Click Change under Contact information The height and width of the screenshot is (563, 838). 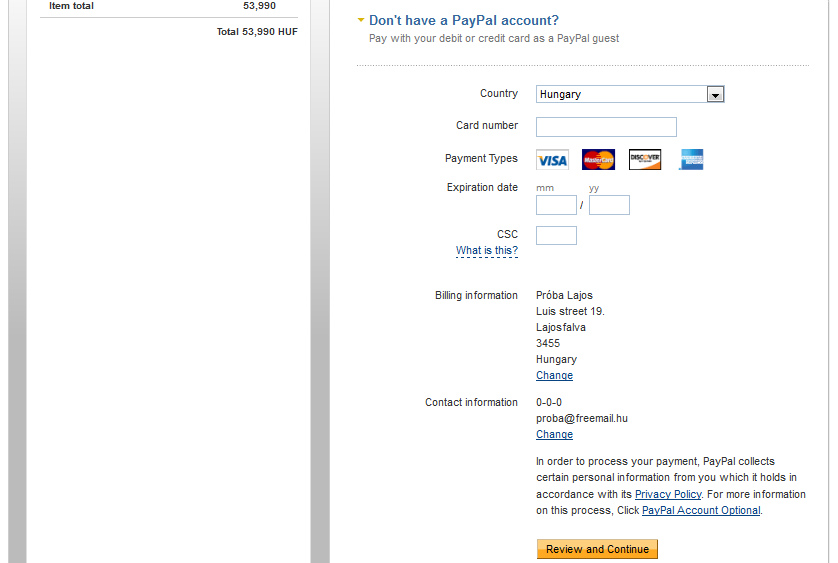pyautogui.click(x=554, y=434)
